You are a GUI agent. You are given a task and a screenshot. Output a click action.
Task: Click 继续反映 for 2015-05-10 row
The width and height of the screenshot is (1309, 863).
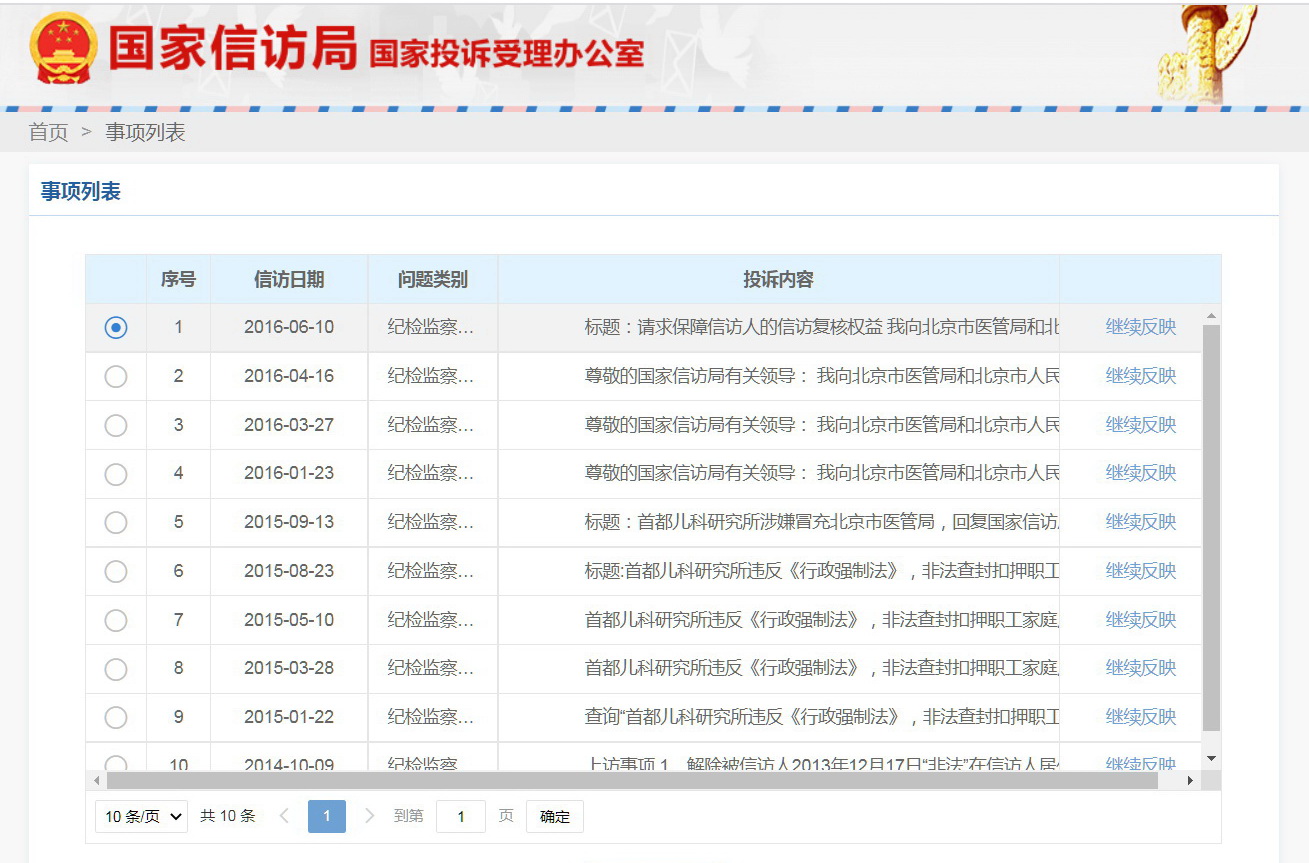tap(1141, 620)
